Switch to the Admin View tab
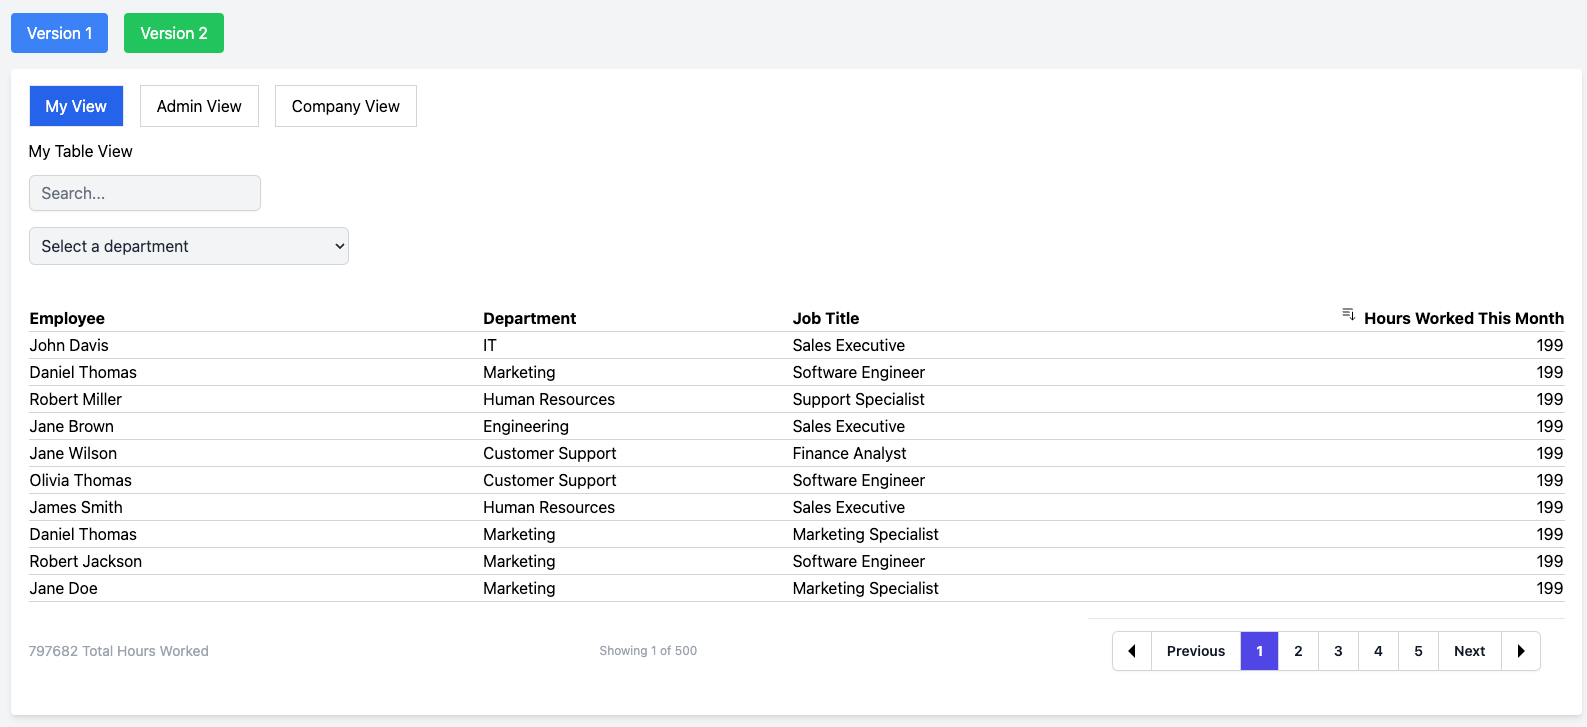 [x=199, y=106]
